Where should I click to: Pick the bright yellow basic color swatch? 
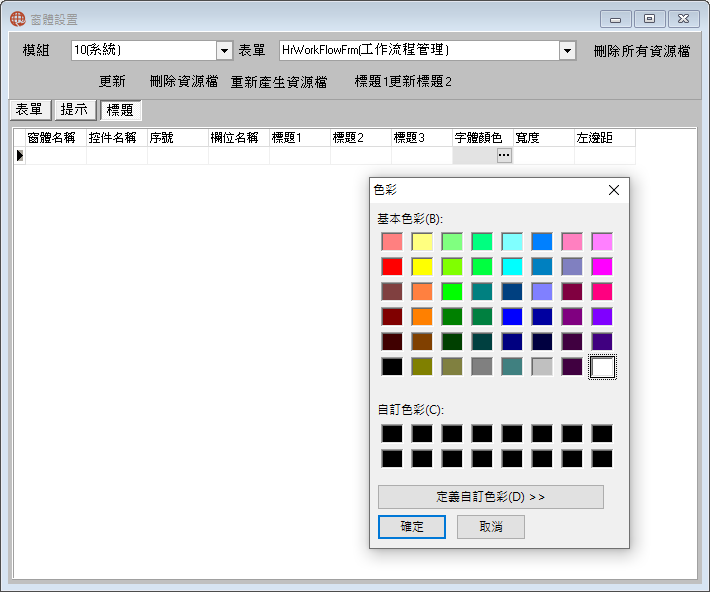(422, 266)
